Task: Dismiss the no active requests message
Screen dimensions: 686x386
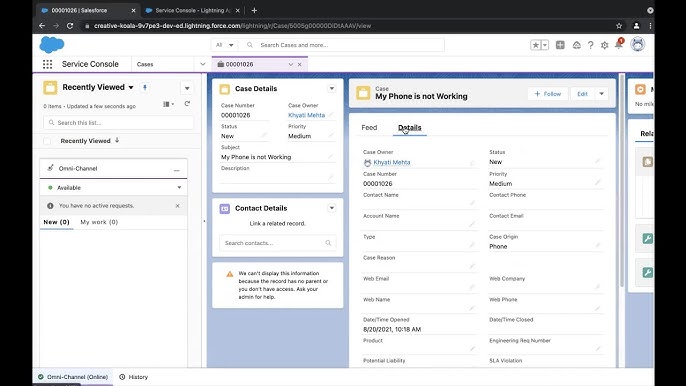Action: pyautogui.click(x=178, y=206)
